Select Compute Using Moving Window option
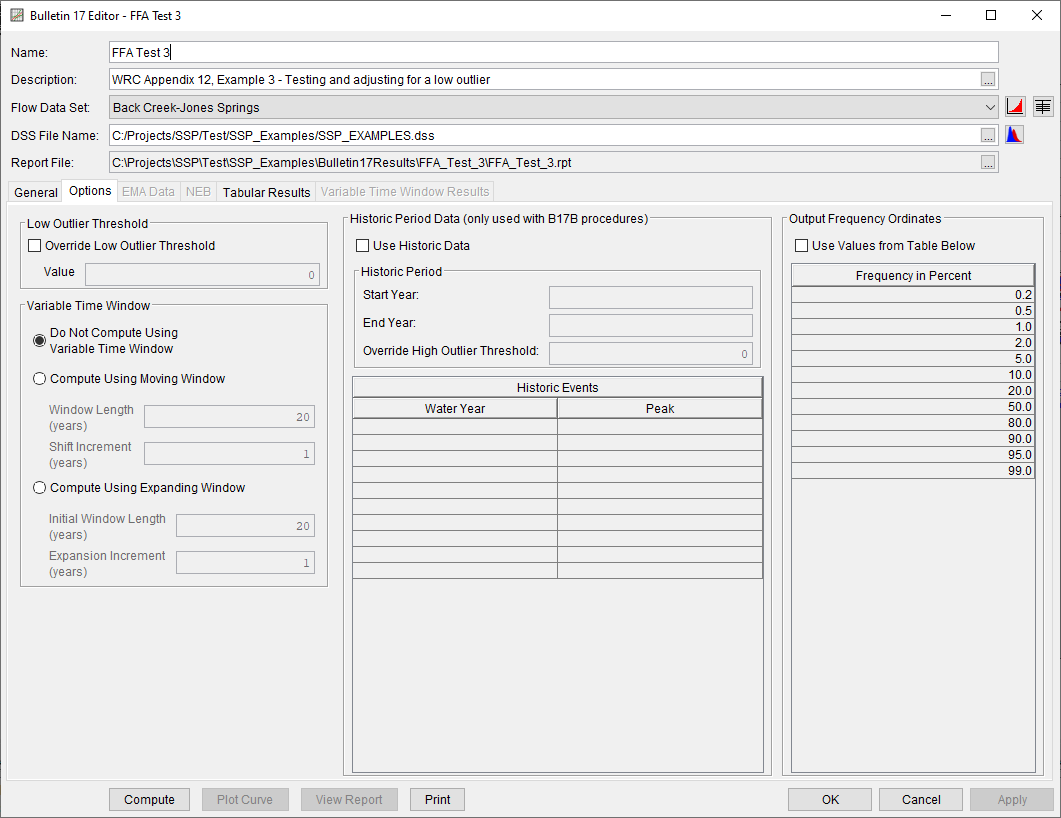1061x818 pixels. pos(39,379)
